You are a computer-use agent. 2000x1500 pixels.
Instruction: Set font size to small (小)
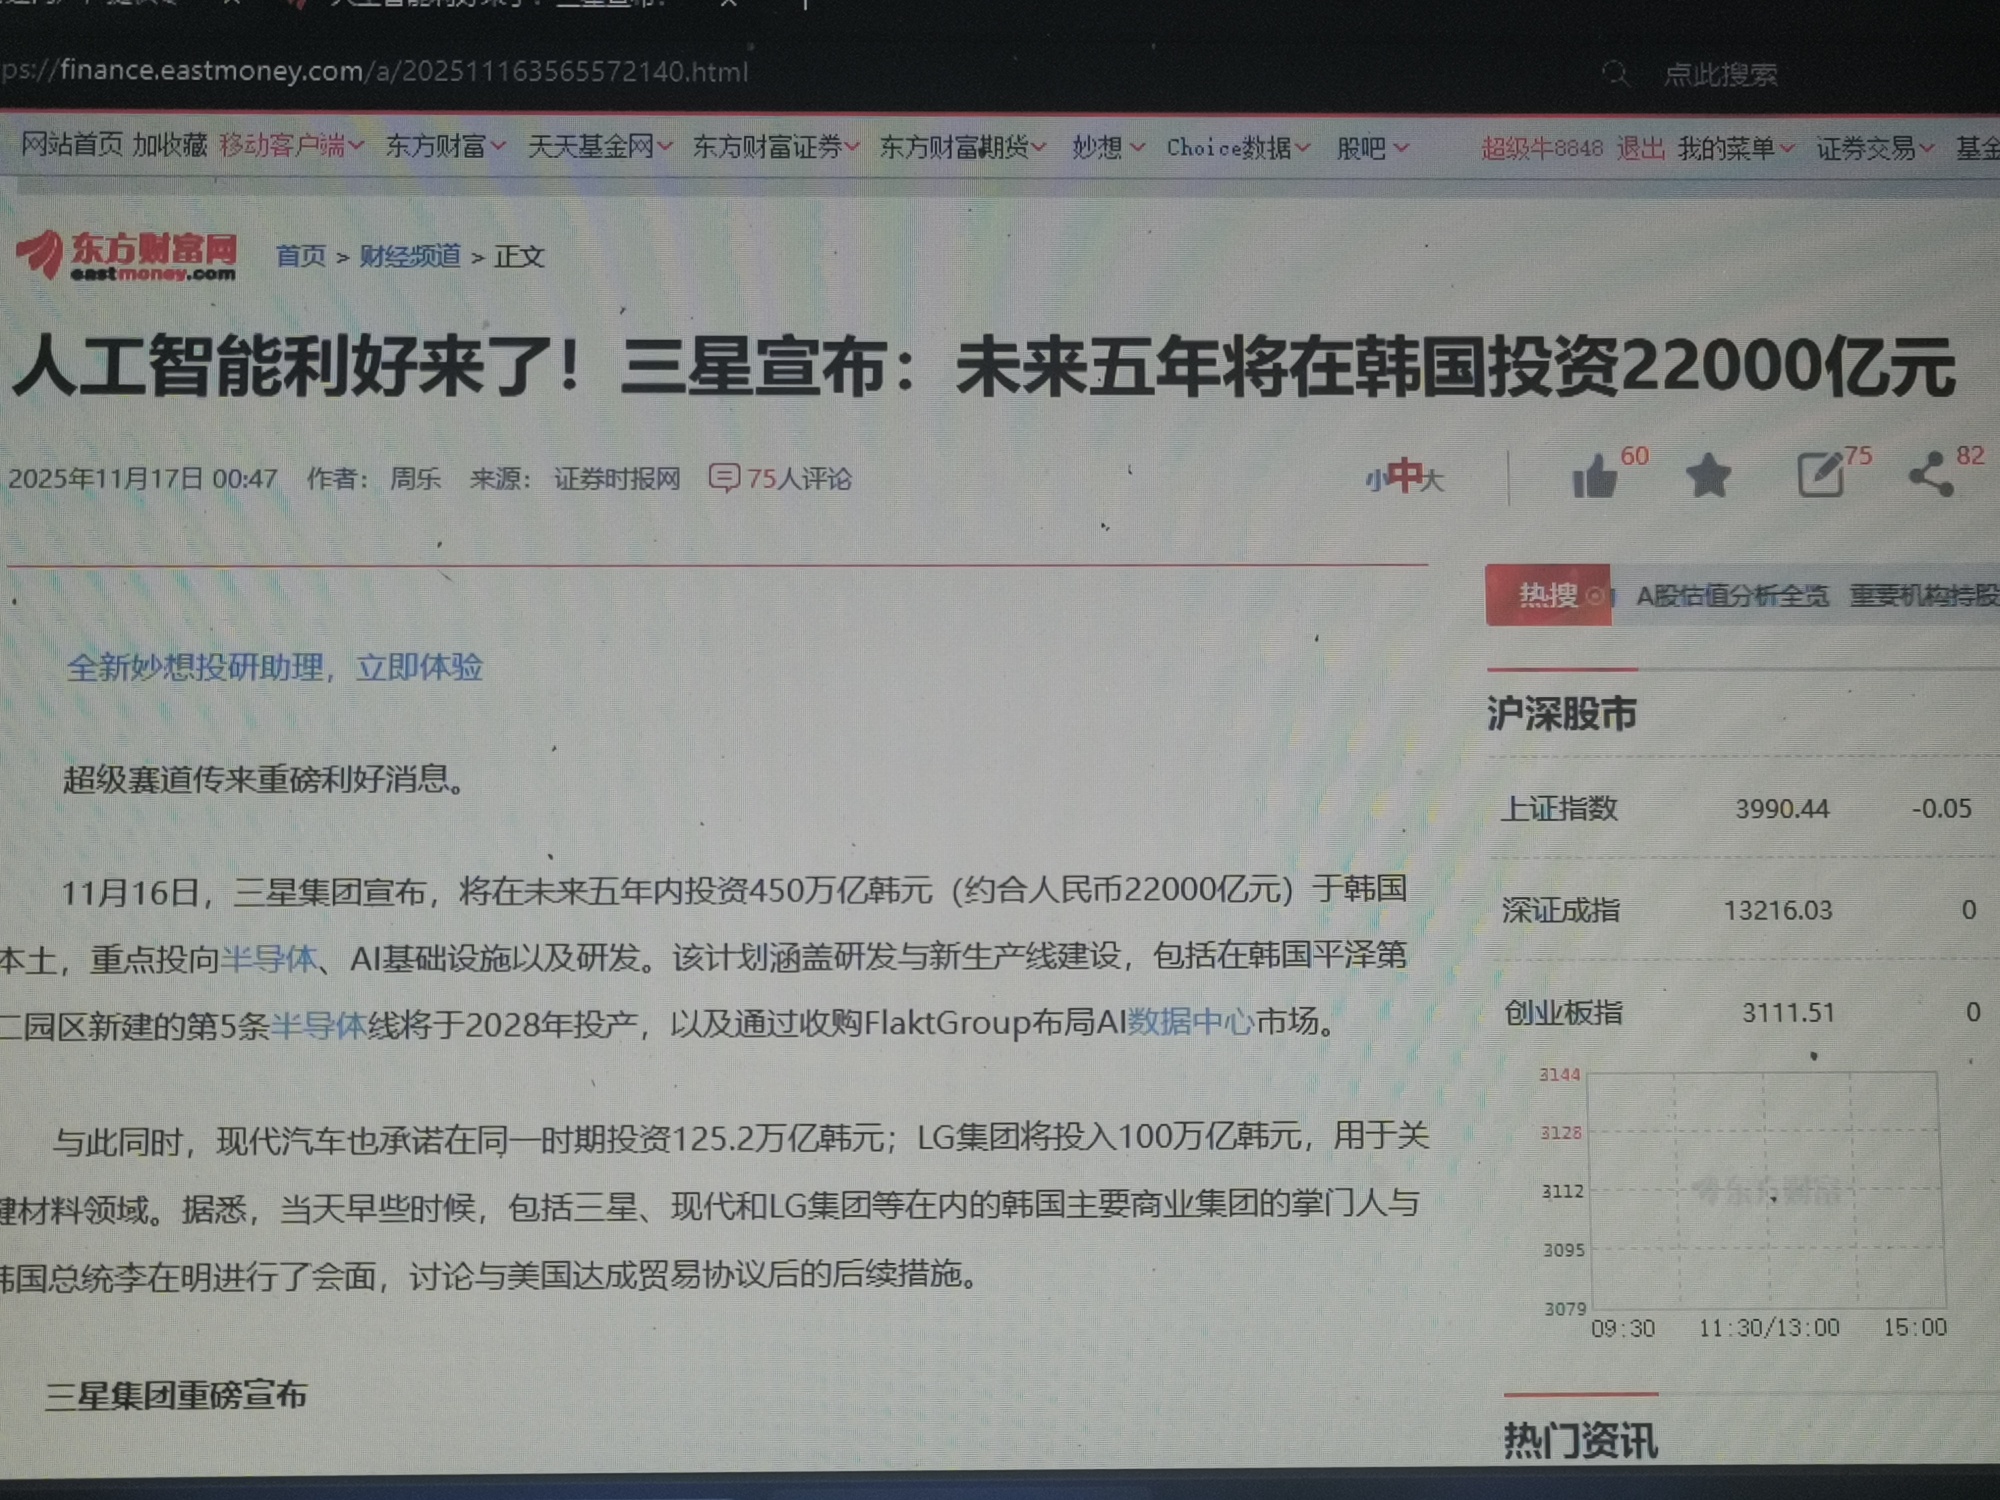pos(1374,481)
